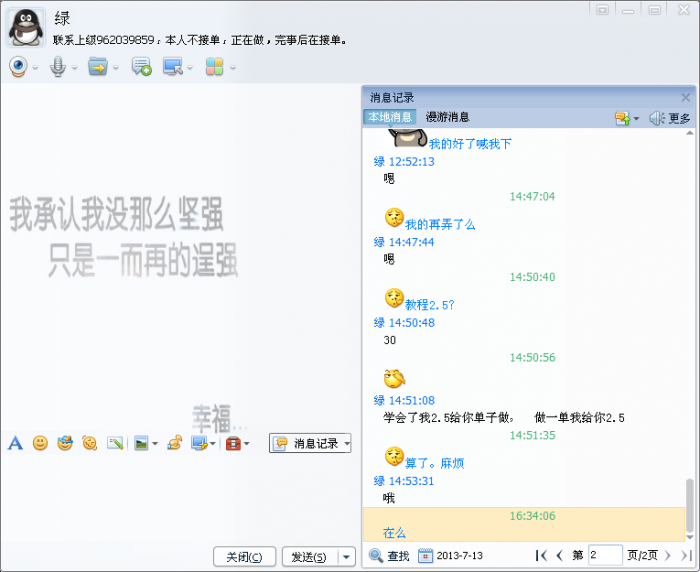Insert a picture using image icon
The width and height of the screenshot is (700, 572).
pyautogui.click(x=141, y=443)
